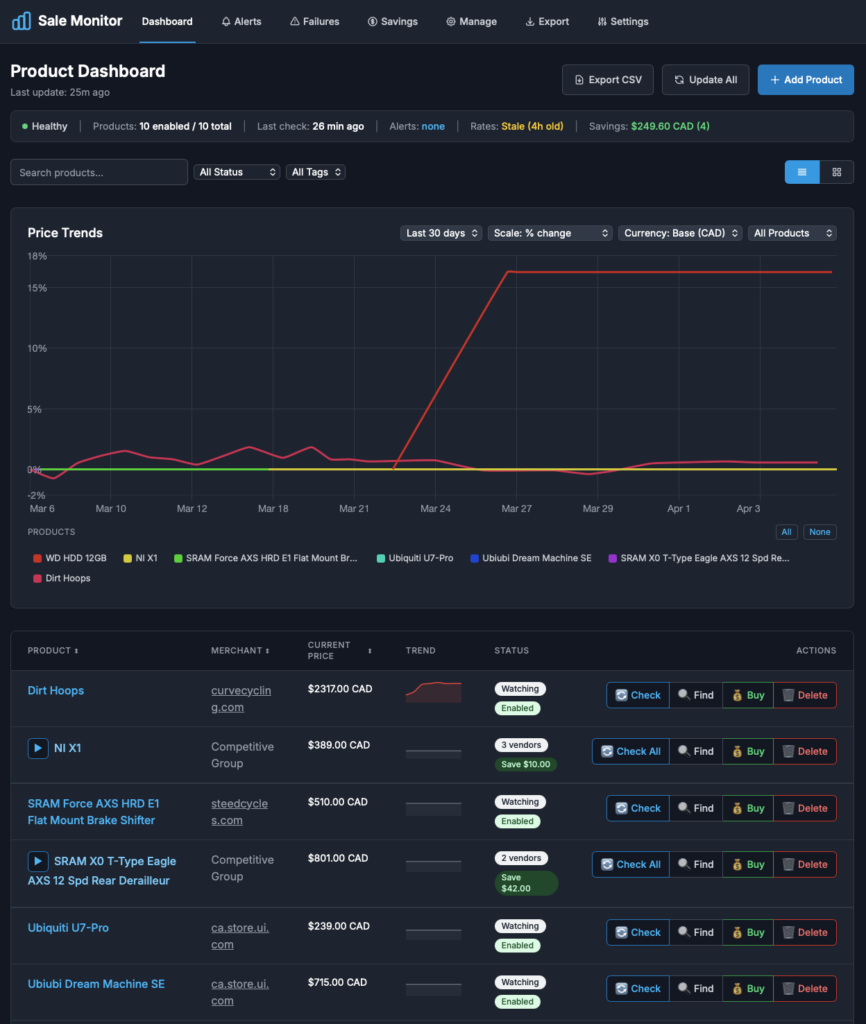Open the Last 30 days date range dropdown
This screenshot has width=866, height=1024.
[441, 232]
